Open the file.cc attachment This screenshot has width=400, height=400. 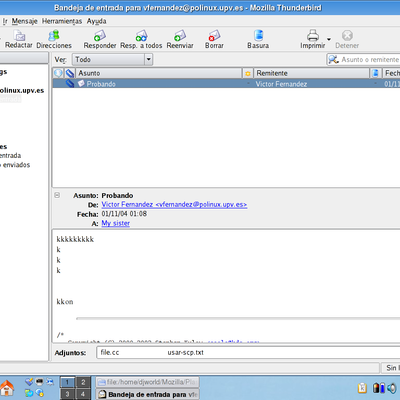coord(110,352)
